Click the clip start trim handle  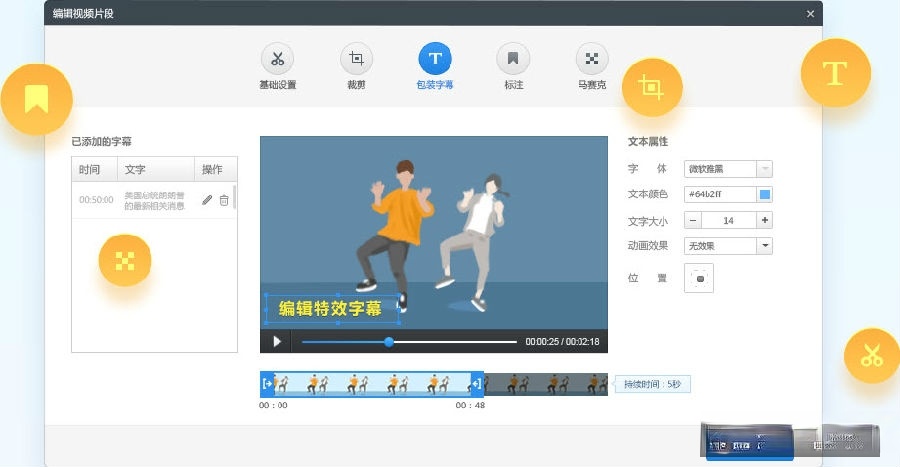pyautogui.click(x=267, y=384)
